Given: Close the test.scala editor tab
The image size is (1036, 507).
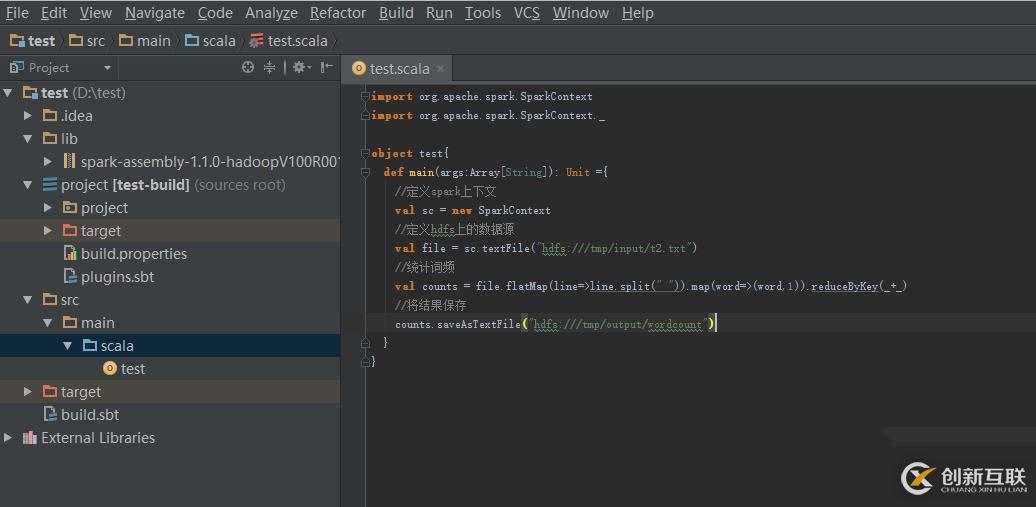Looking at the screenshot, I should tap(441, 69).
